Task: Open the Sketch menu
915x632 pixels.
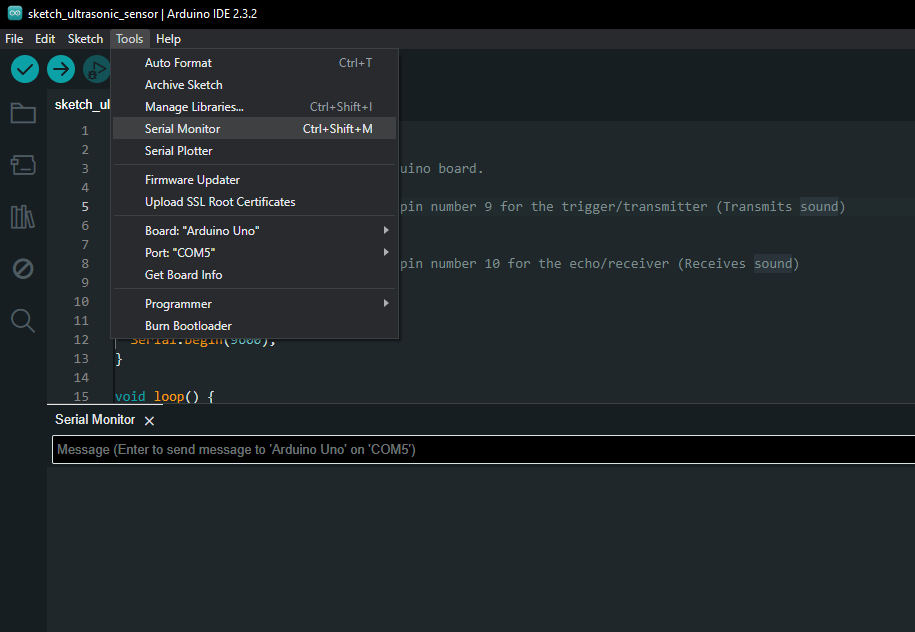Action: (85, 39)
